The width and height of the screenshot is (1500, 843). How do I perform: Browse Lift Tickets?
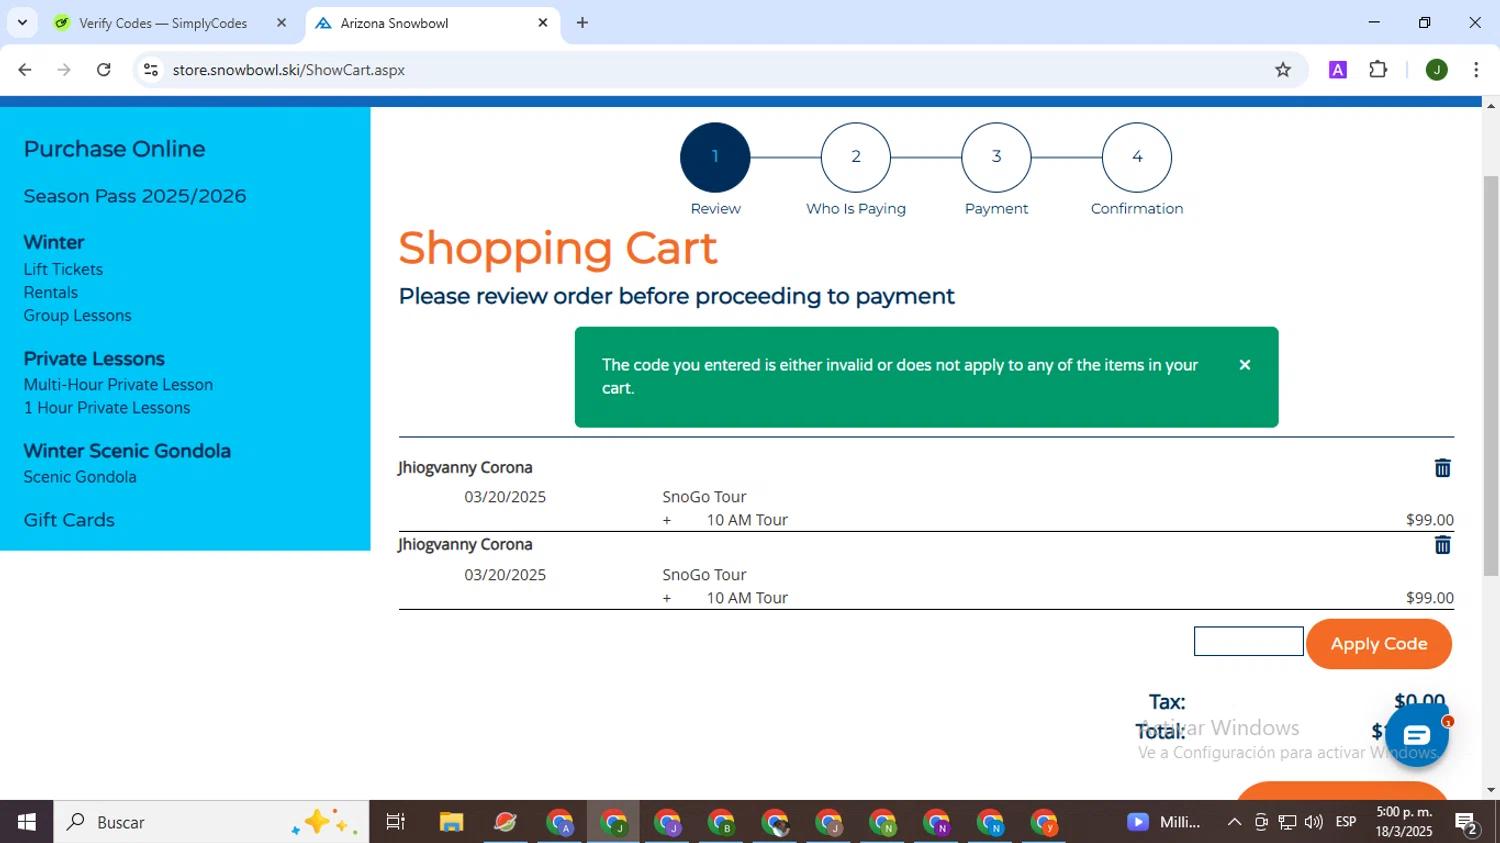pyautogui.click(x=63, y=269)
